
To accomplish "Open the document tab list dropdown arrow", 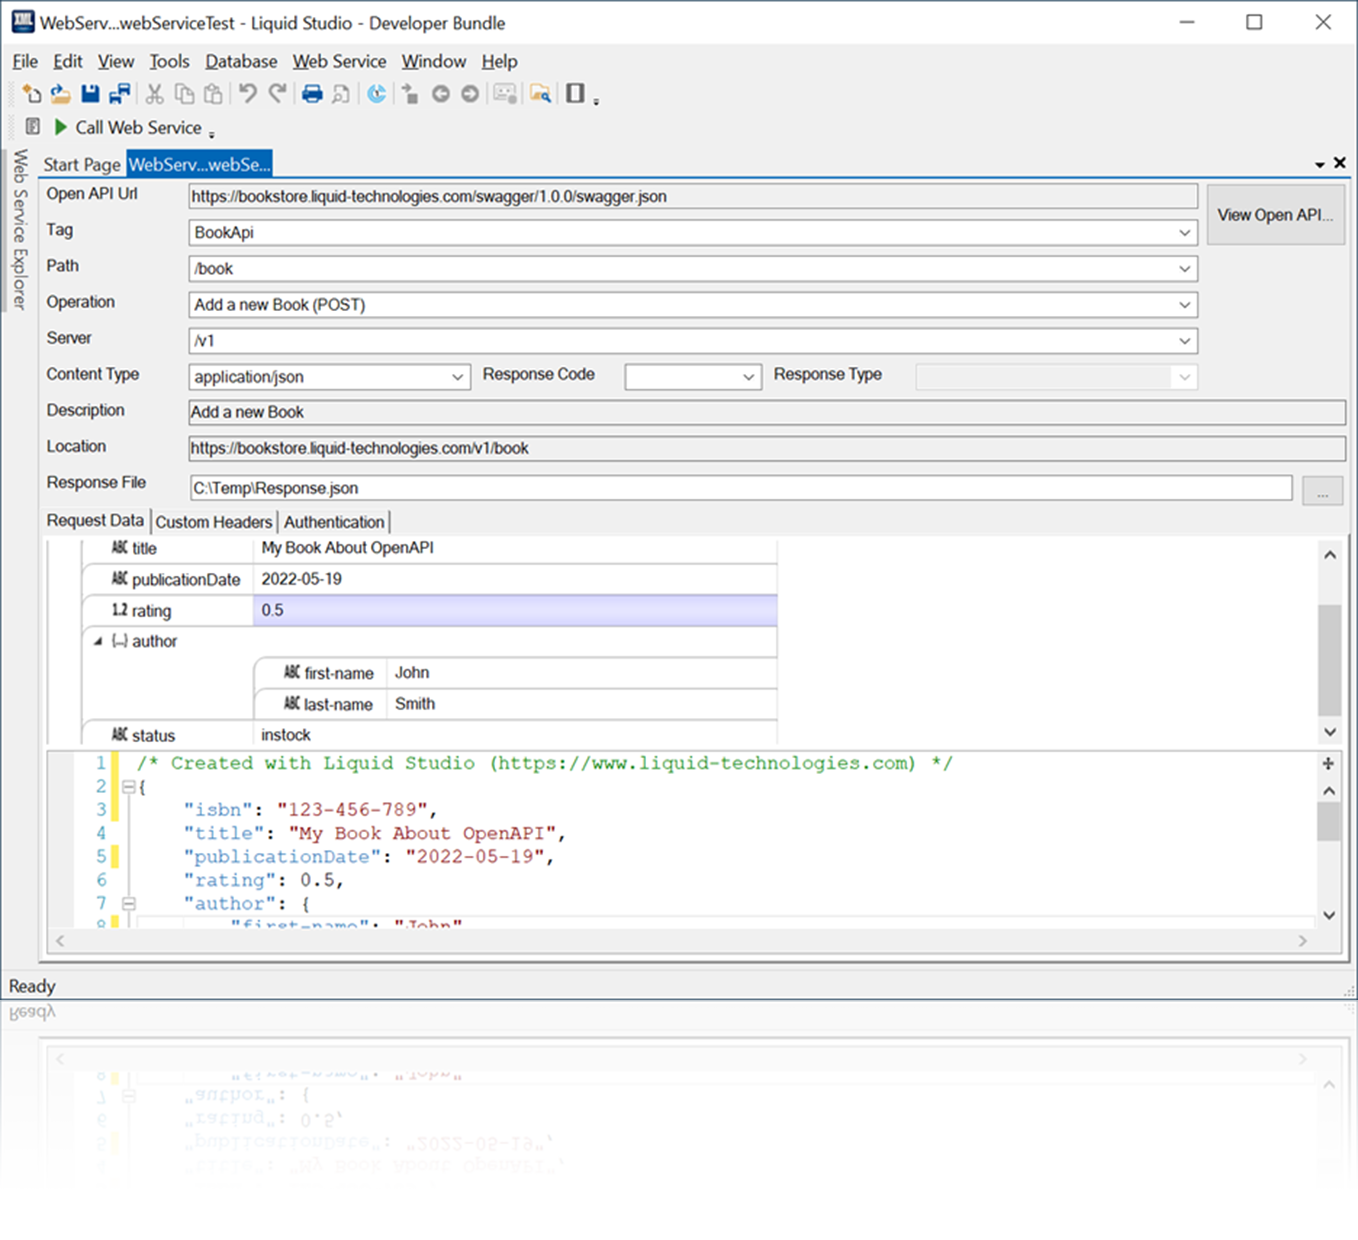I will [x=1319, y=165].
